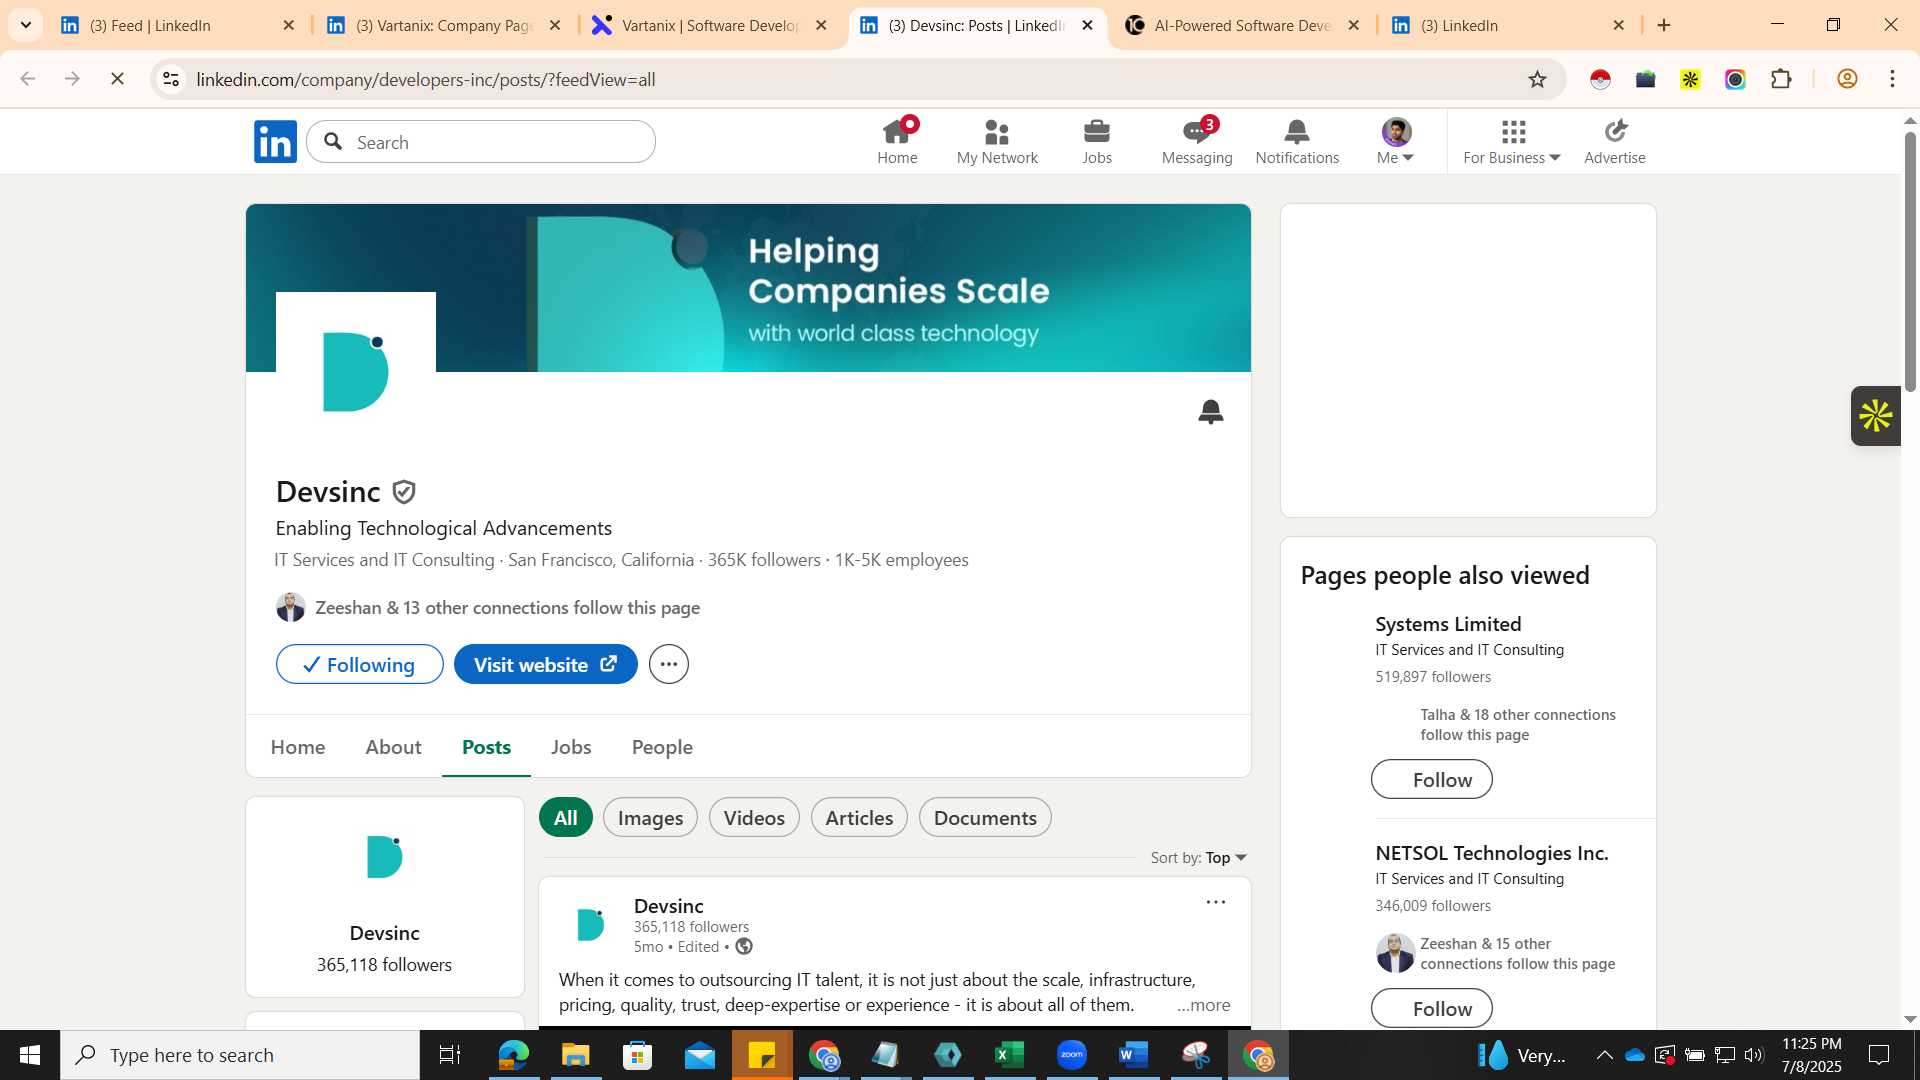The image size is (1920, 1080).
Task: Show hidden system tray icons
Action: point(1604,1055)
